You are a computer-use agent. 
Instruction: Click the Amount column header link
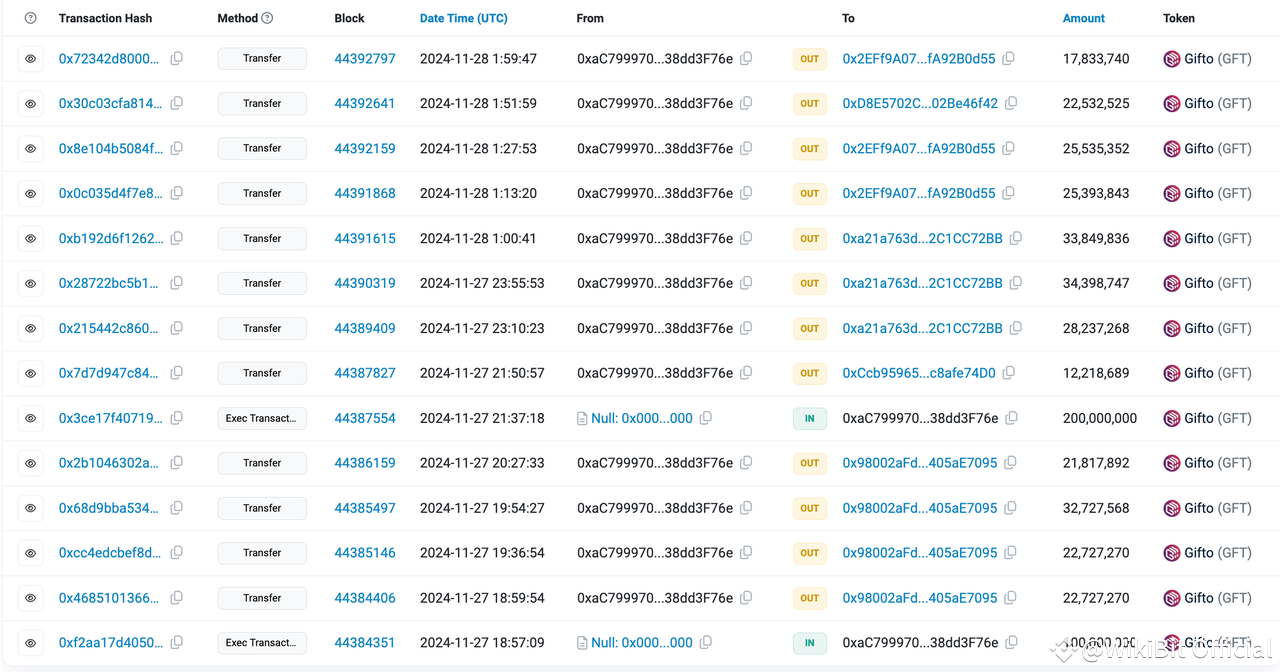point(1084,18)
